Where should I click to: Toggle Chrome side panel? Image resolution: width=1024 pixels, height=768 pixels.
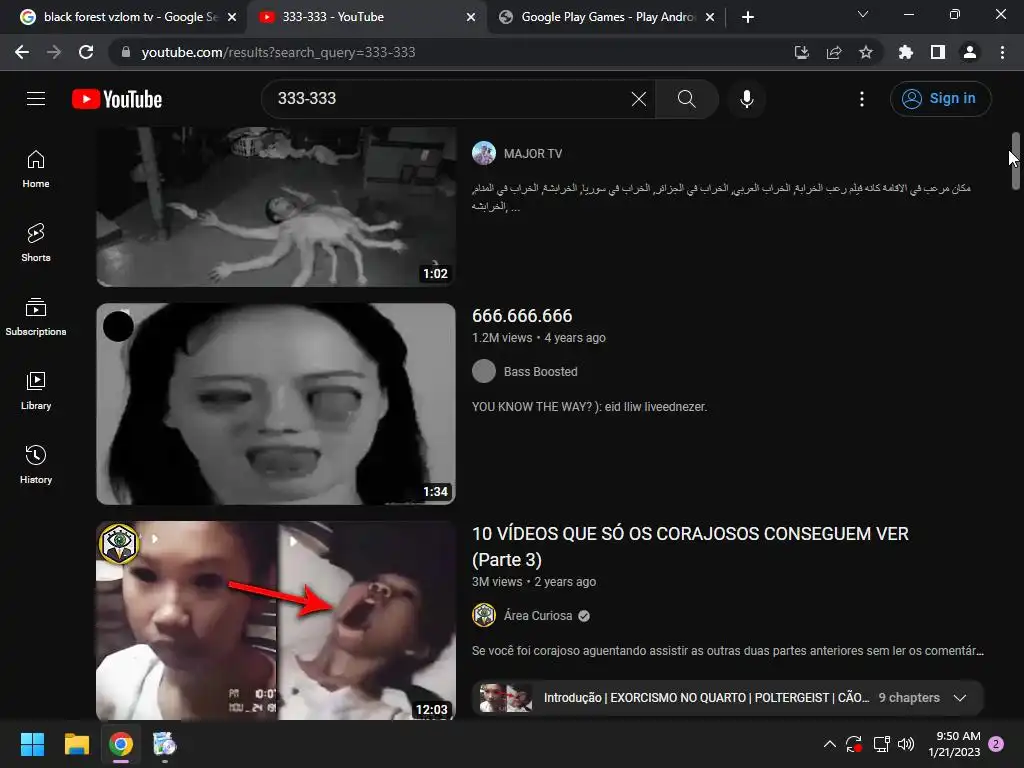pos(938,52)
